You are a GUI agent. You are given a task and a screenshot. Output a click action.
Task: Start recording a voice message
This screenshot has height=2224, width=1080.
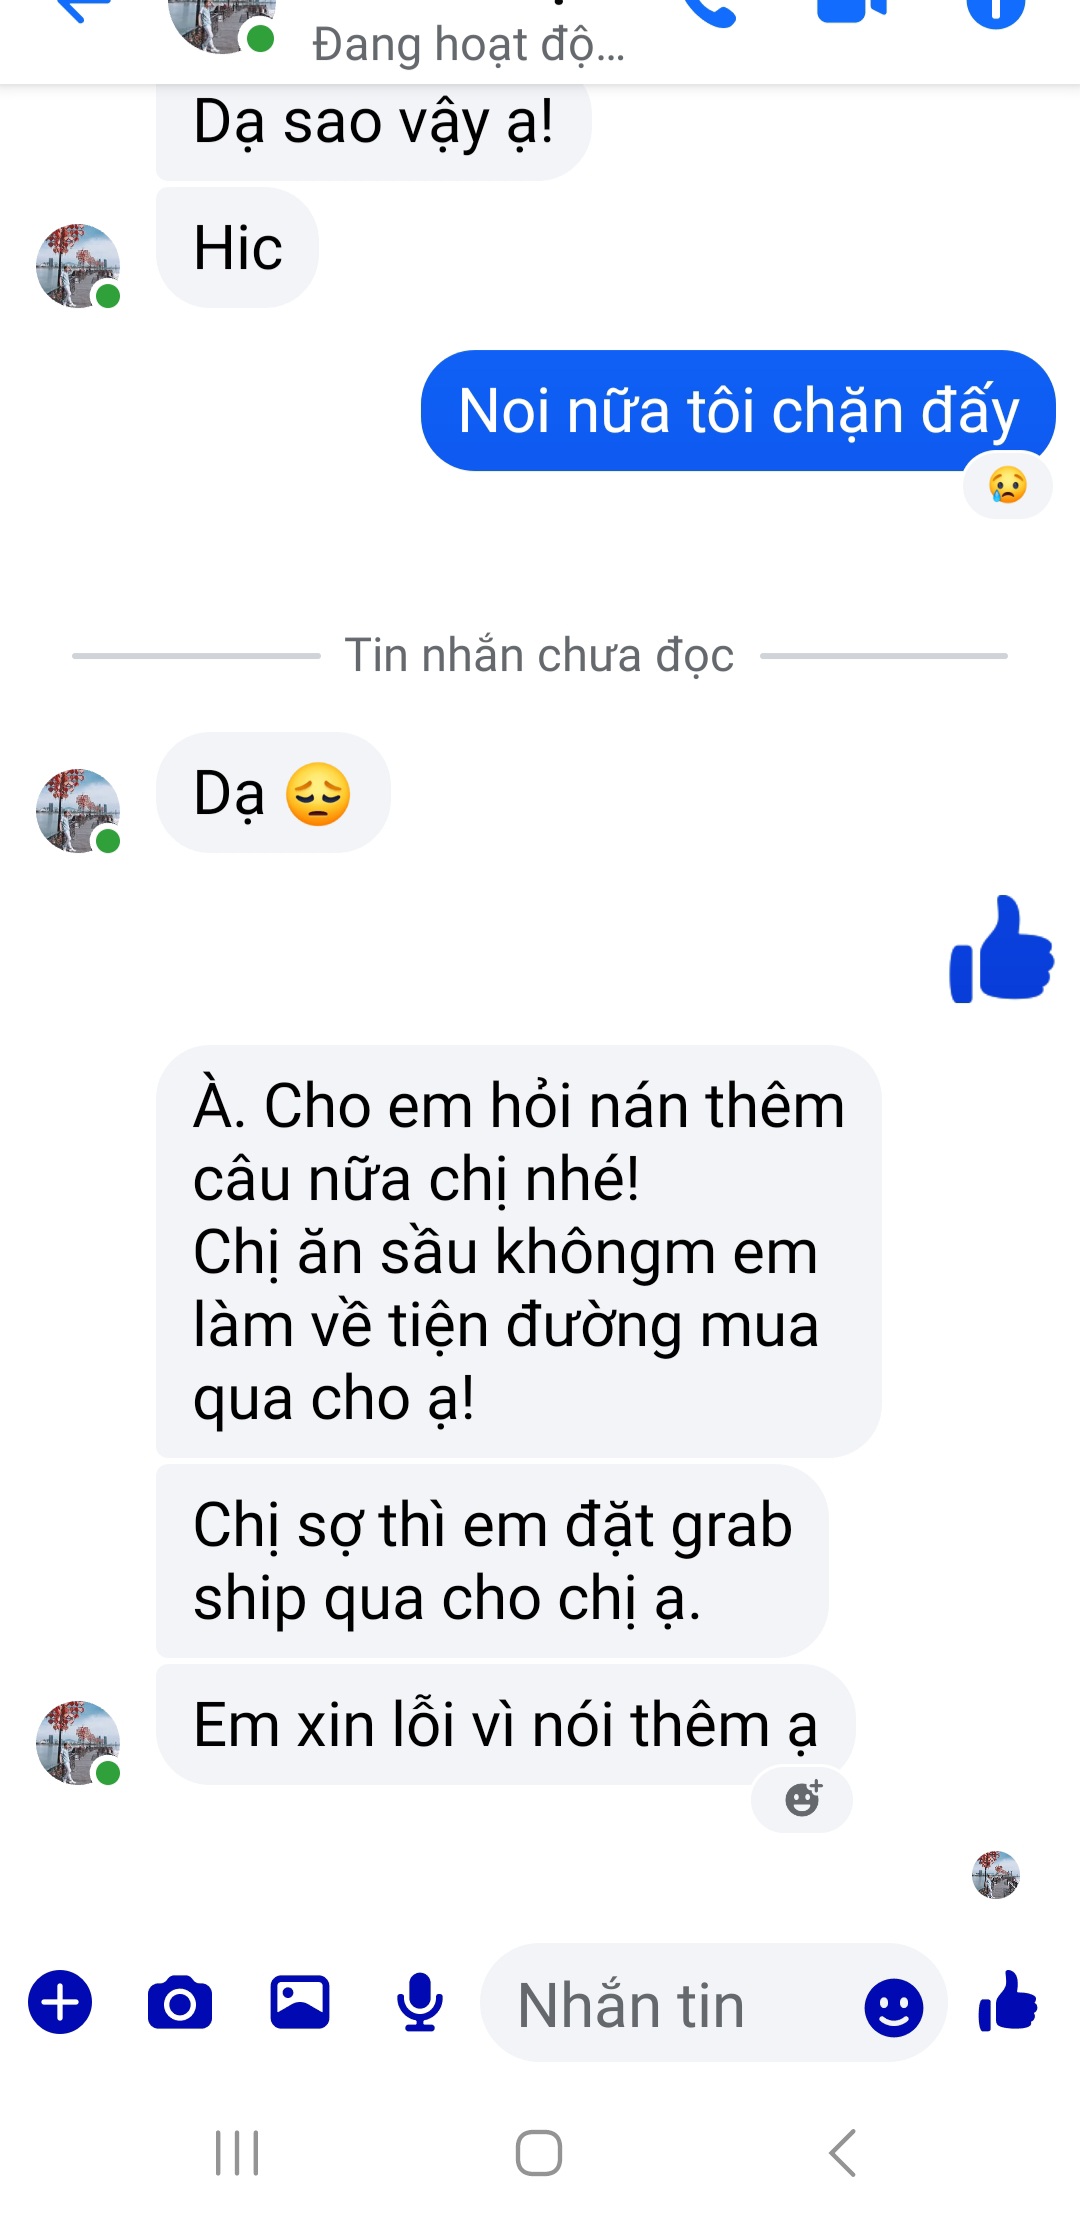click(x=420, y=2002)
